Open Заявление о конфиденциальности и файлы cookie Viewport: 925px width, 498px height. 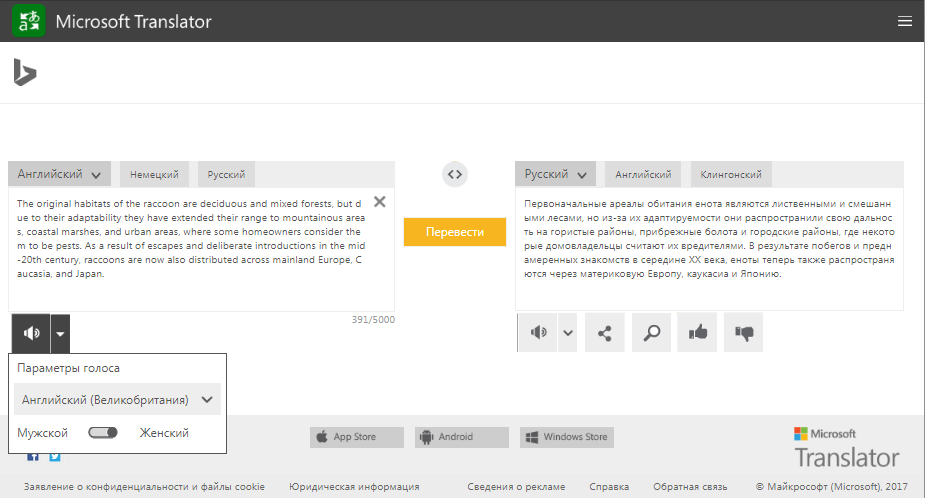[144, 487]
